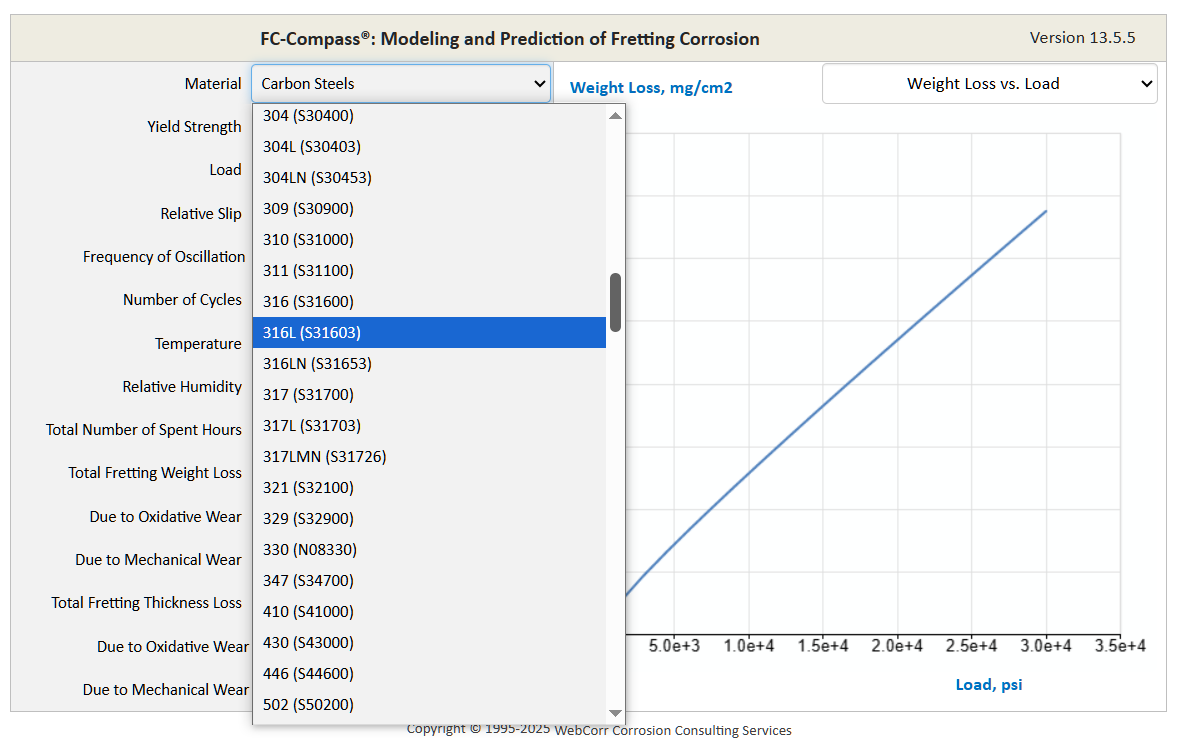Click the Weight Loss, mg/cm2 axis title
The width and height of the screenshot is (1181, 751).
coord(651,87)
